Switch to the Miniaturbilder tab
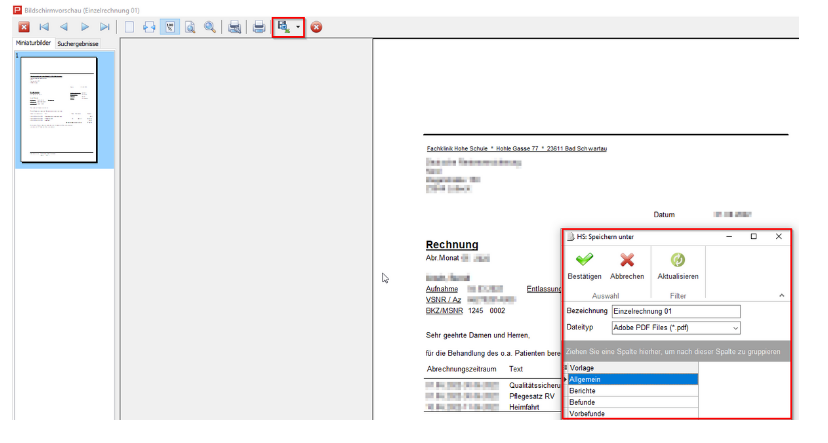The height and width of the screenshot is (443, 828). [32, 45]
